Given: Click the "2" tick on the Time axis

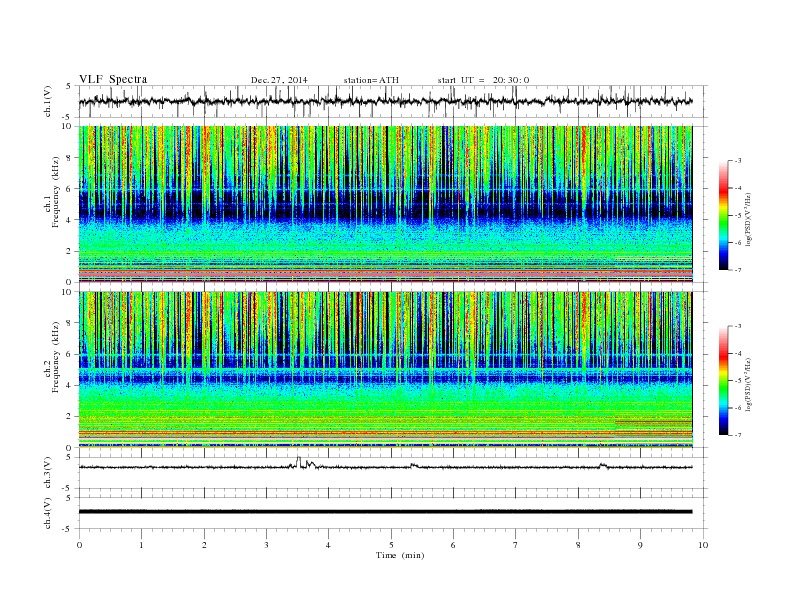Looking at the screenshot, I should pyautogui.click(x=204, y=545).
